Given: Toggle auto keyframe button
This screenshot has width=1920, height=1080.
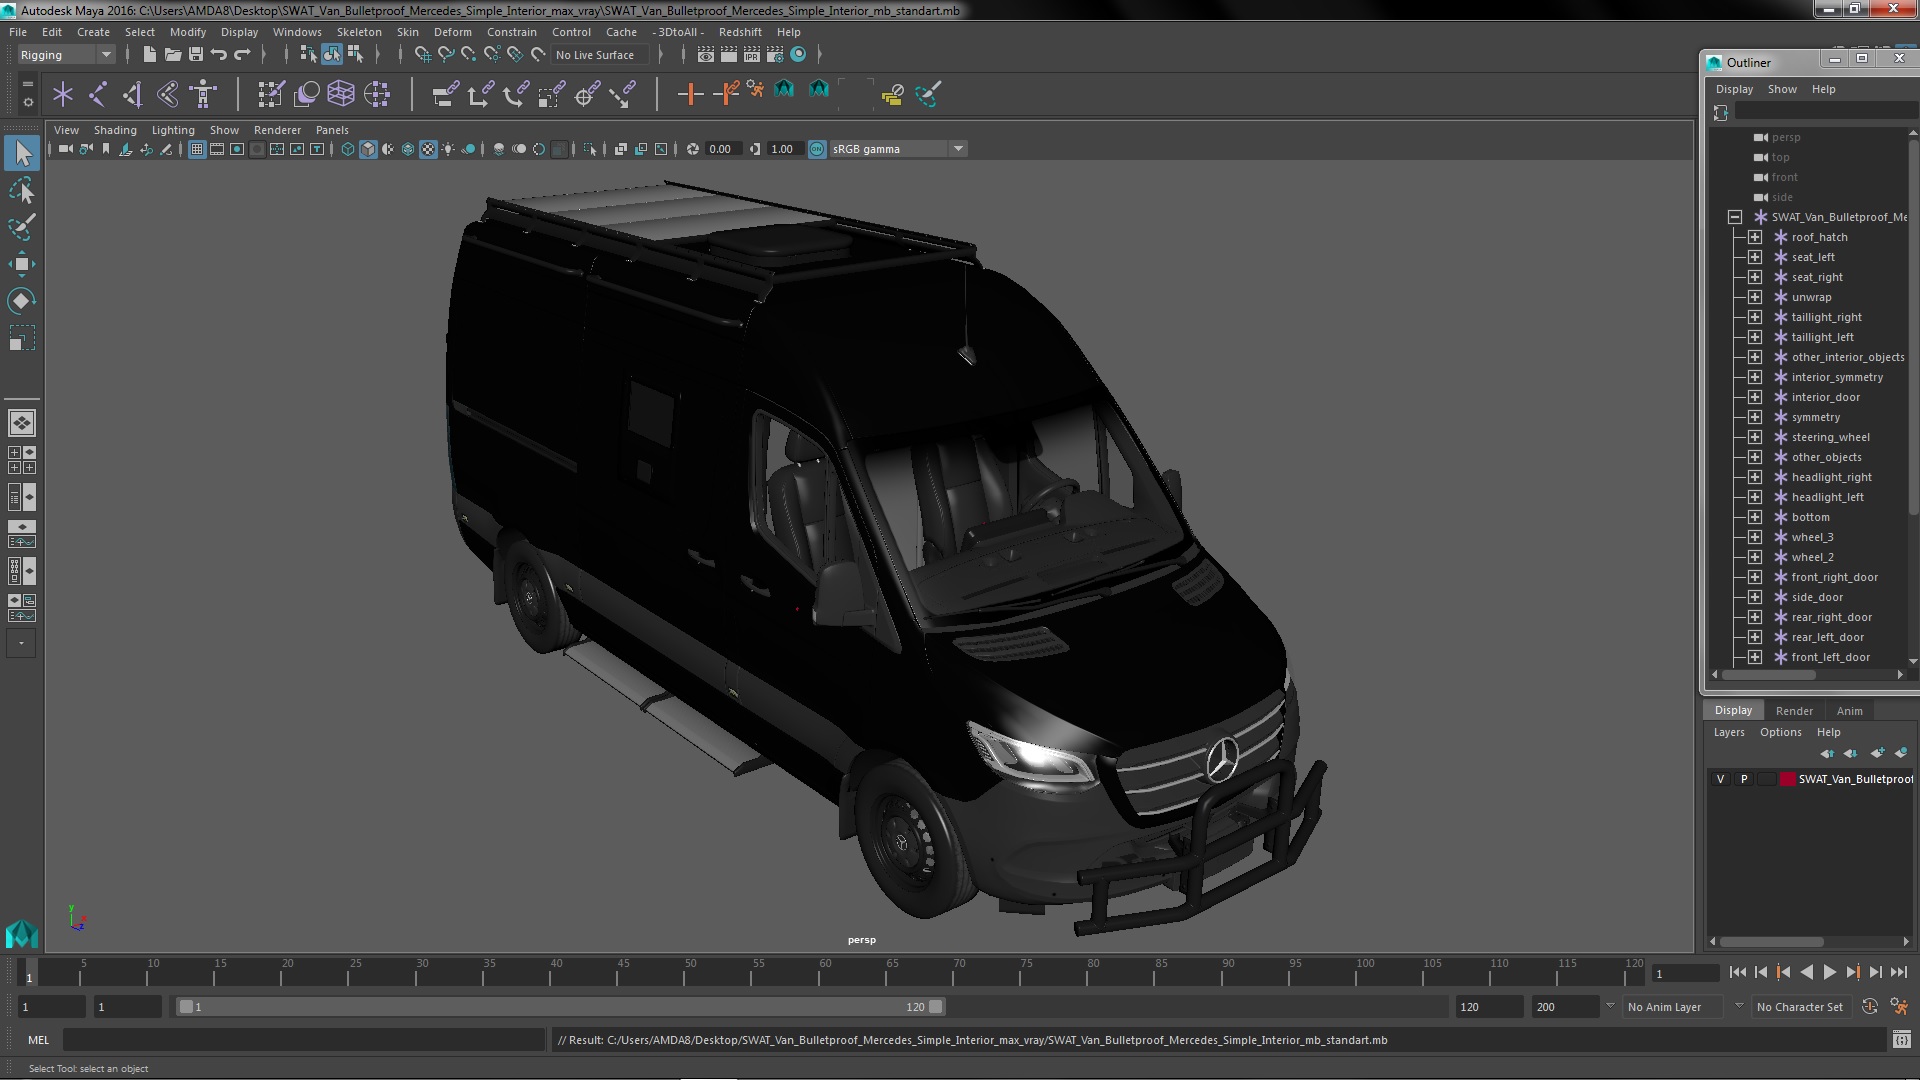Looking at the screenshot, I should coord(1870,1007).
